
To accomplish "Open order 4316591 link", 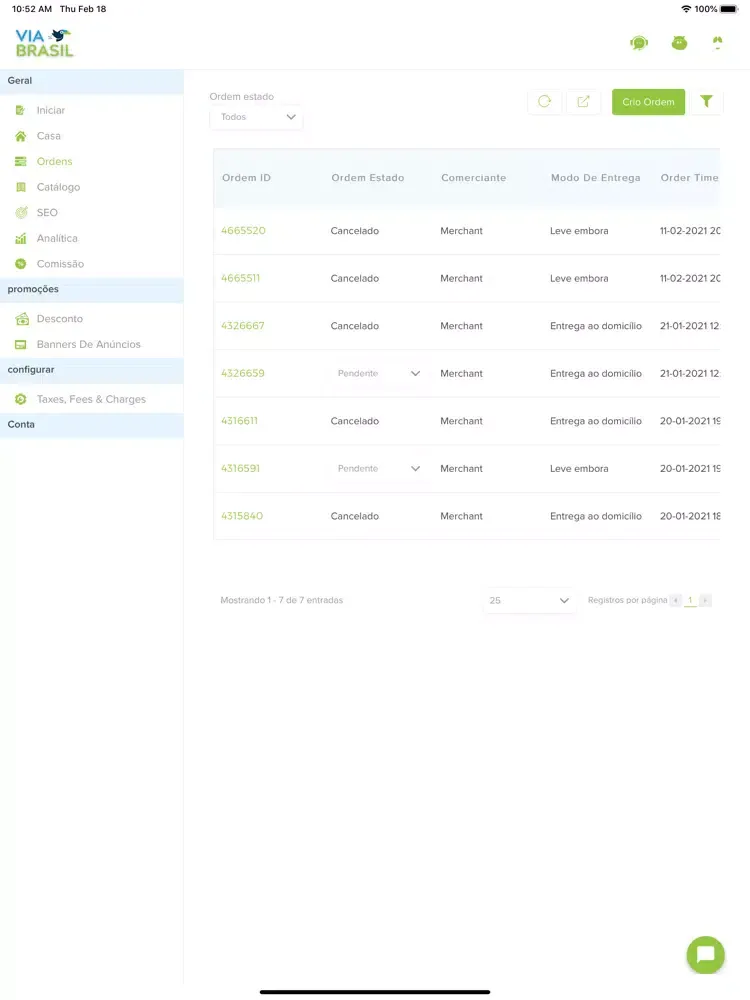I will click(x=240, y=468).
